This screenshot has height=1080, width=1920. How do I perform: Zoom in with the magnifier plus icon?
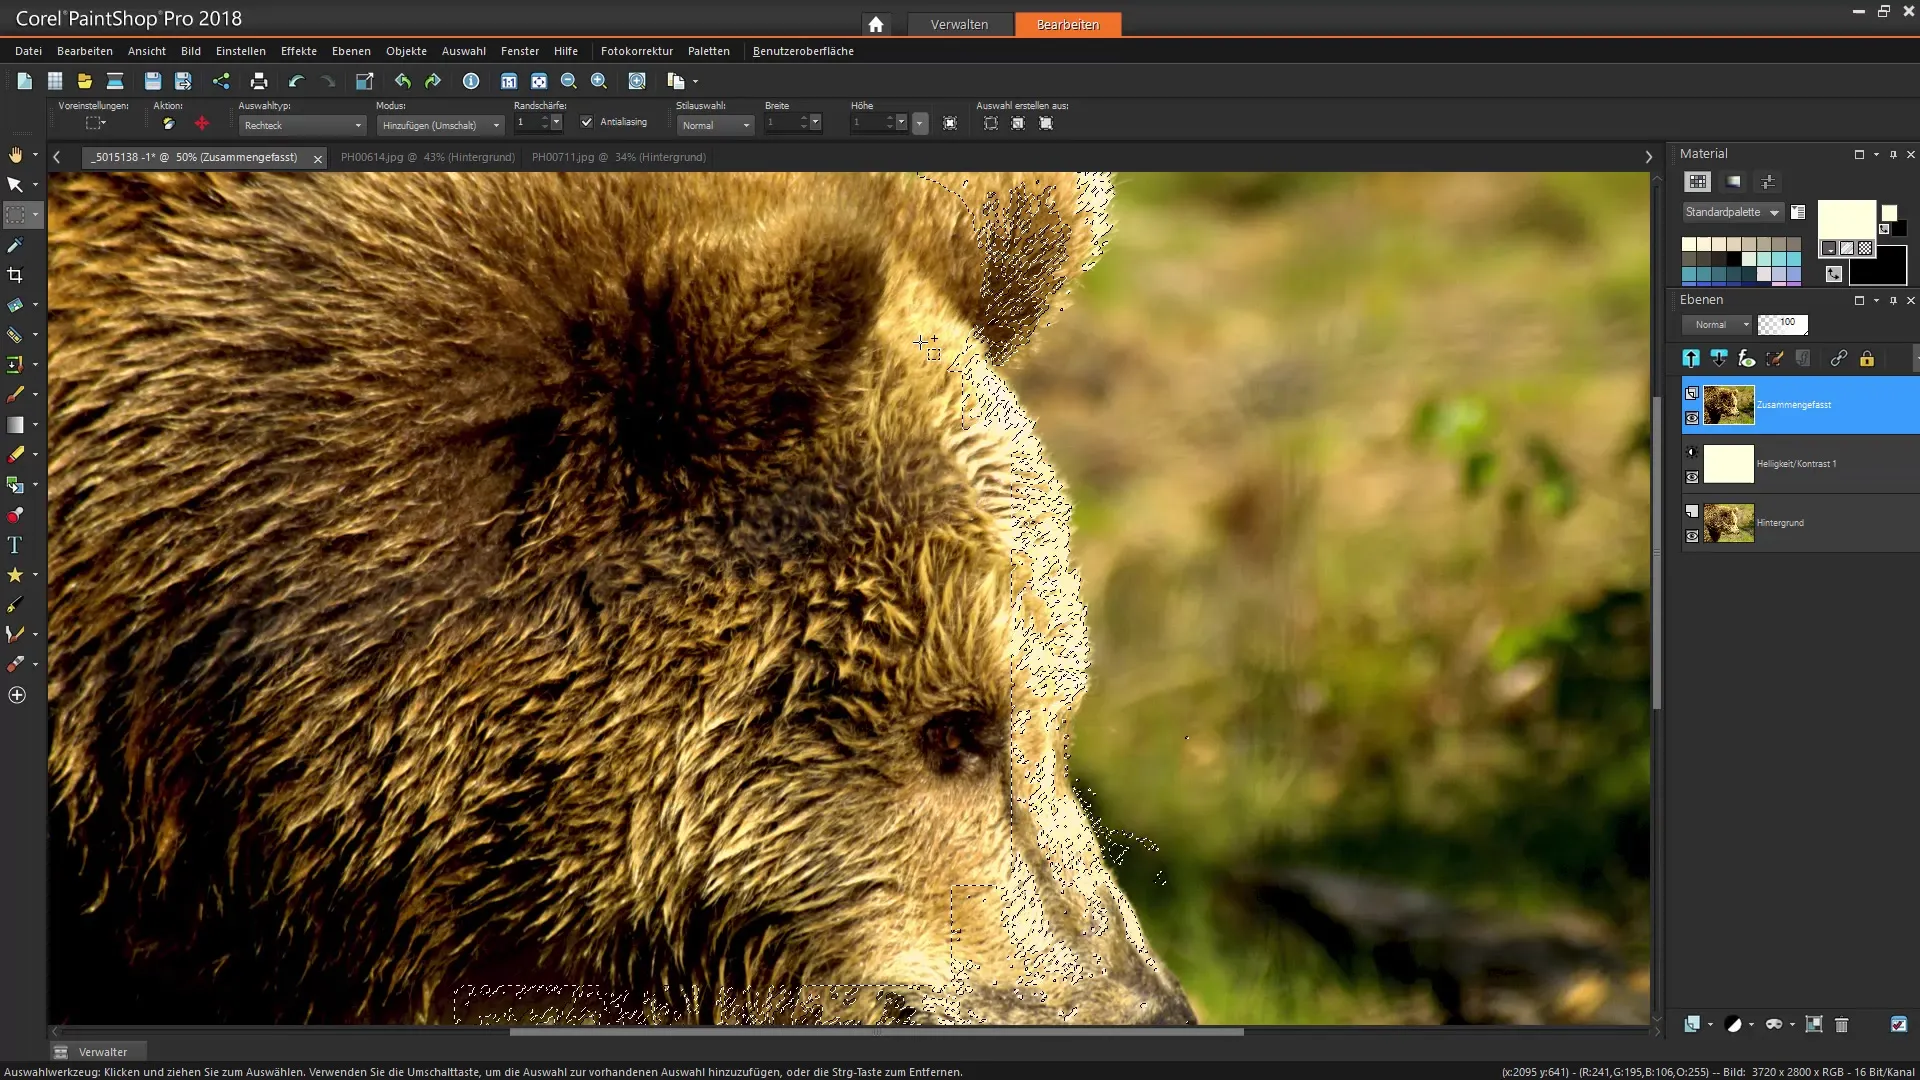(599, 81)
